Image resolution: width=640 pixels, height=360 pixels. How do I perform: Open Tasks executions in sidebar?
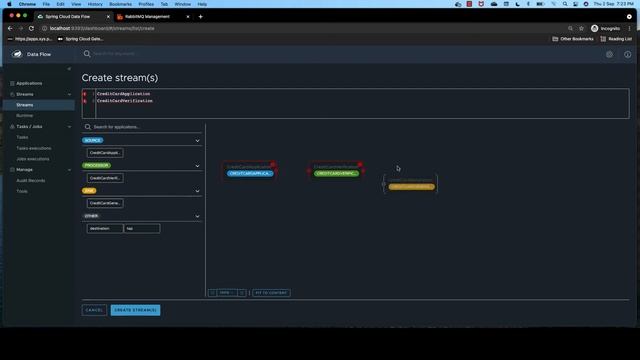pyautogui.click(x=34, y=148)
